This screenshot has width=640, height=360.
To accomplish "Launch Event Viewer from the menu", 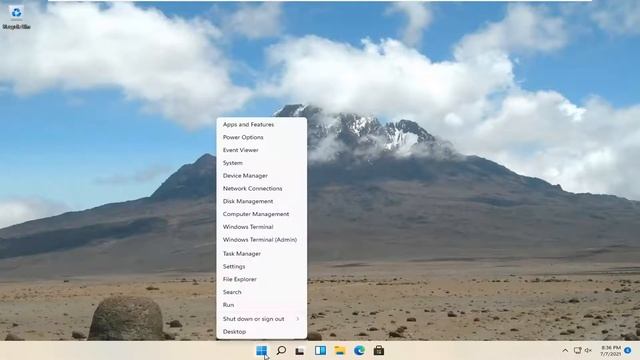I will 262,150.
